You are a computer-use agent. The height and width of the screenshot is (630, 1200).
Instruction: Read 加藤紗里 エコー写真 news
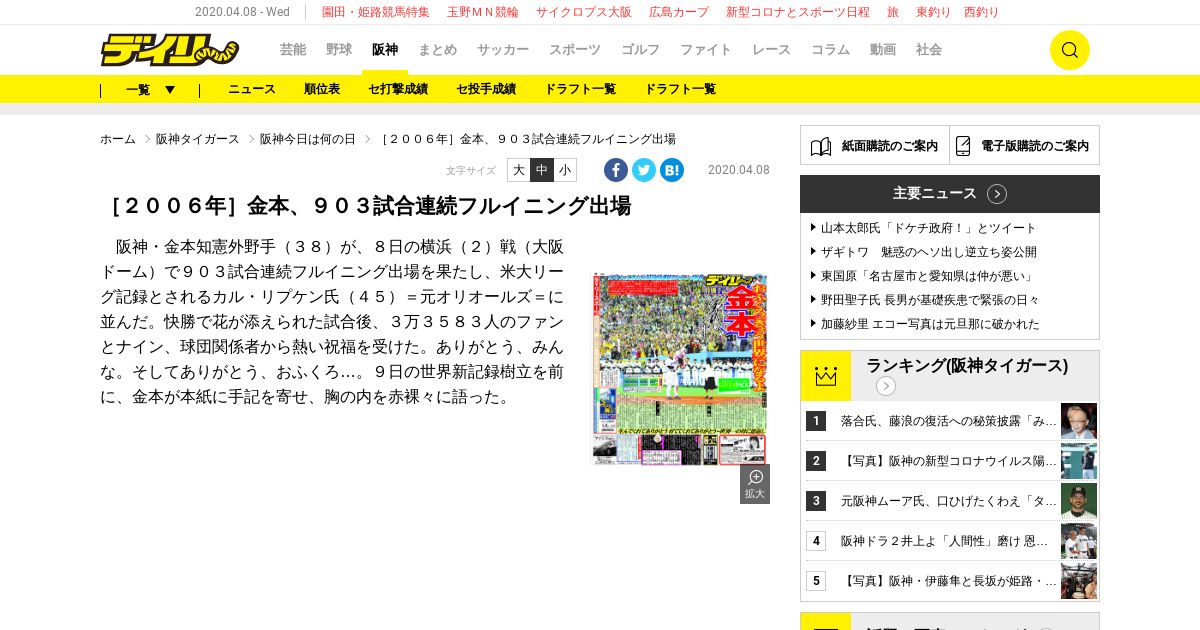point(930,324)
